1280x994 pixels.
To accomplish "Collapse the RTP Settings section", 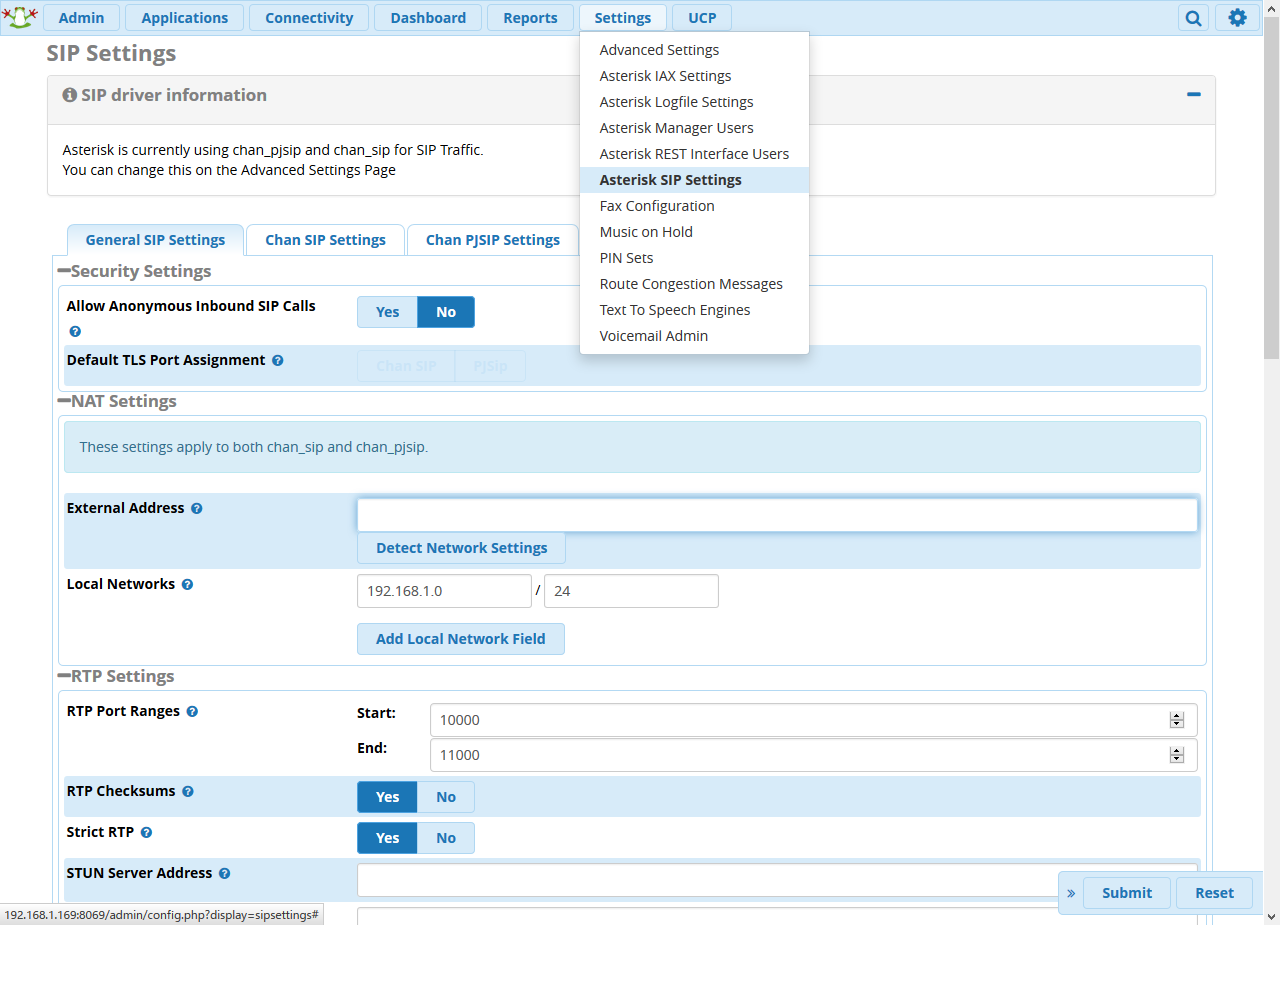I will pos(64,676).
